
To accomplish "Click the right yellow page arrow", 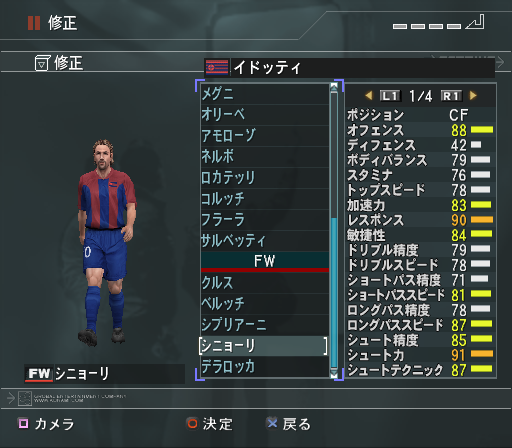I will (473, 96).
